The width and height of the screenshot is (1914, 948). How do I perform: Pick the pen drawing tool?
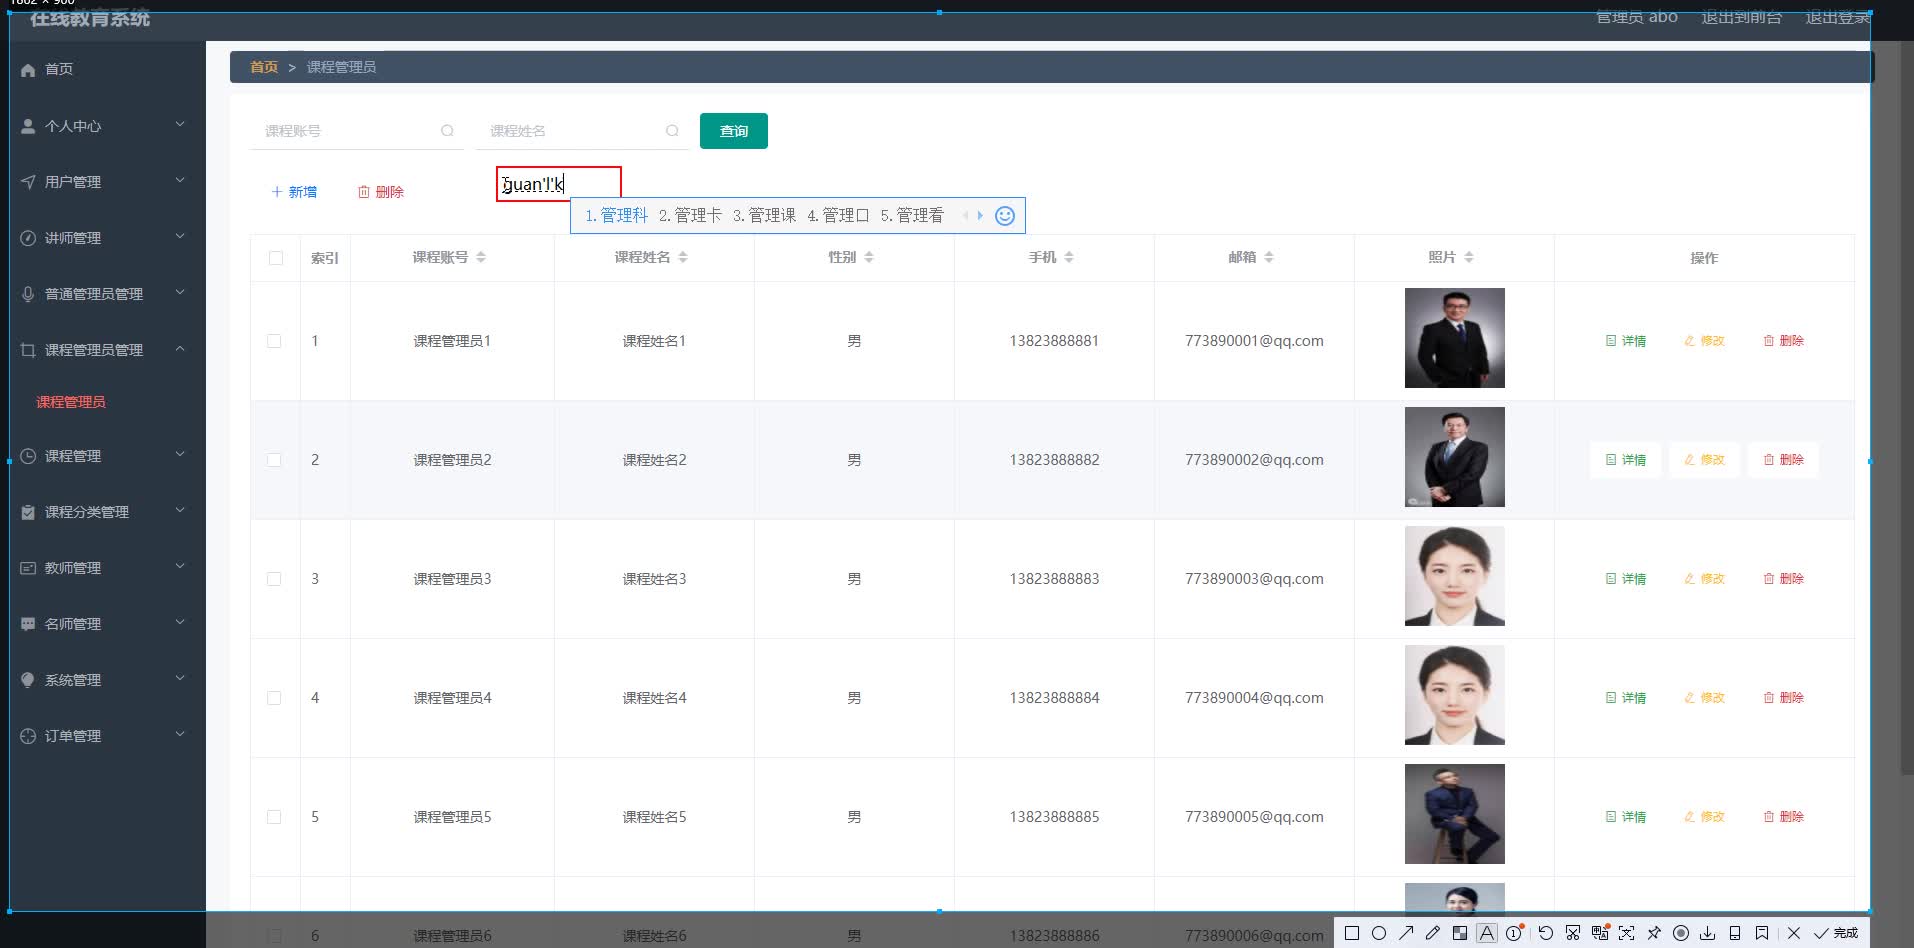[x=1432, y=933]
